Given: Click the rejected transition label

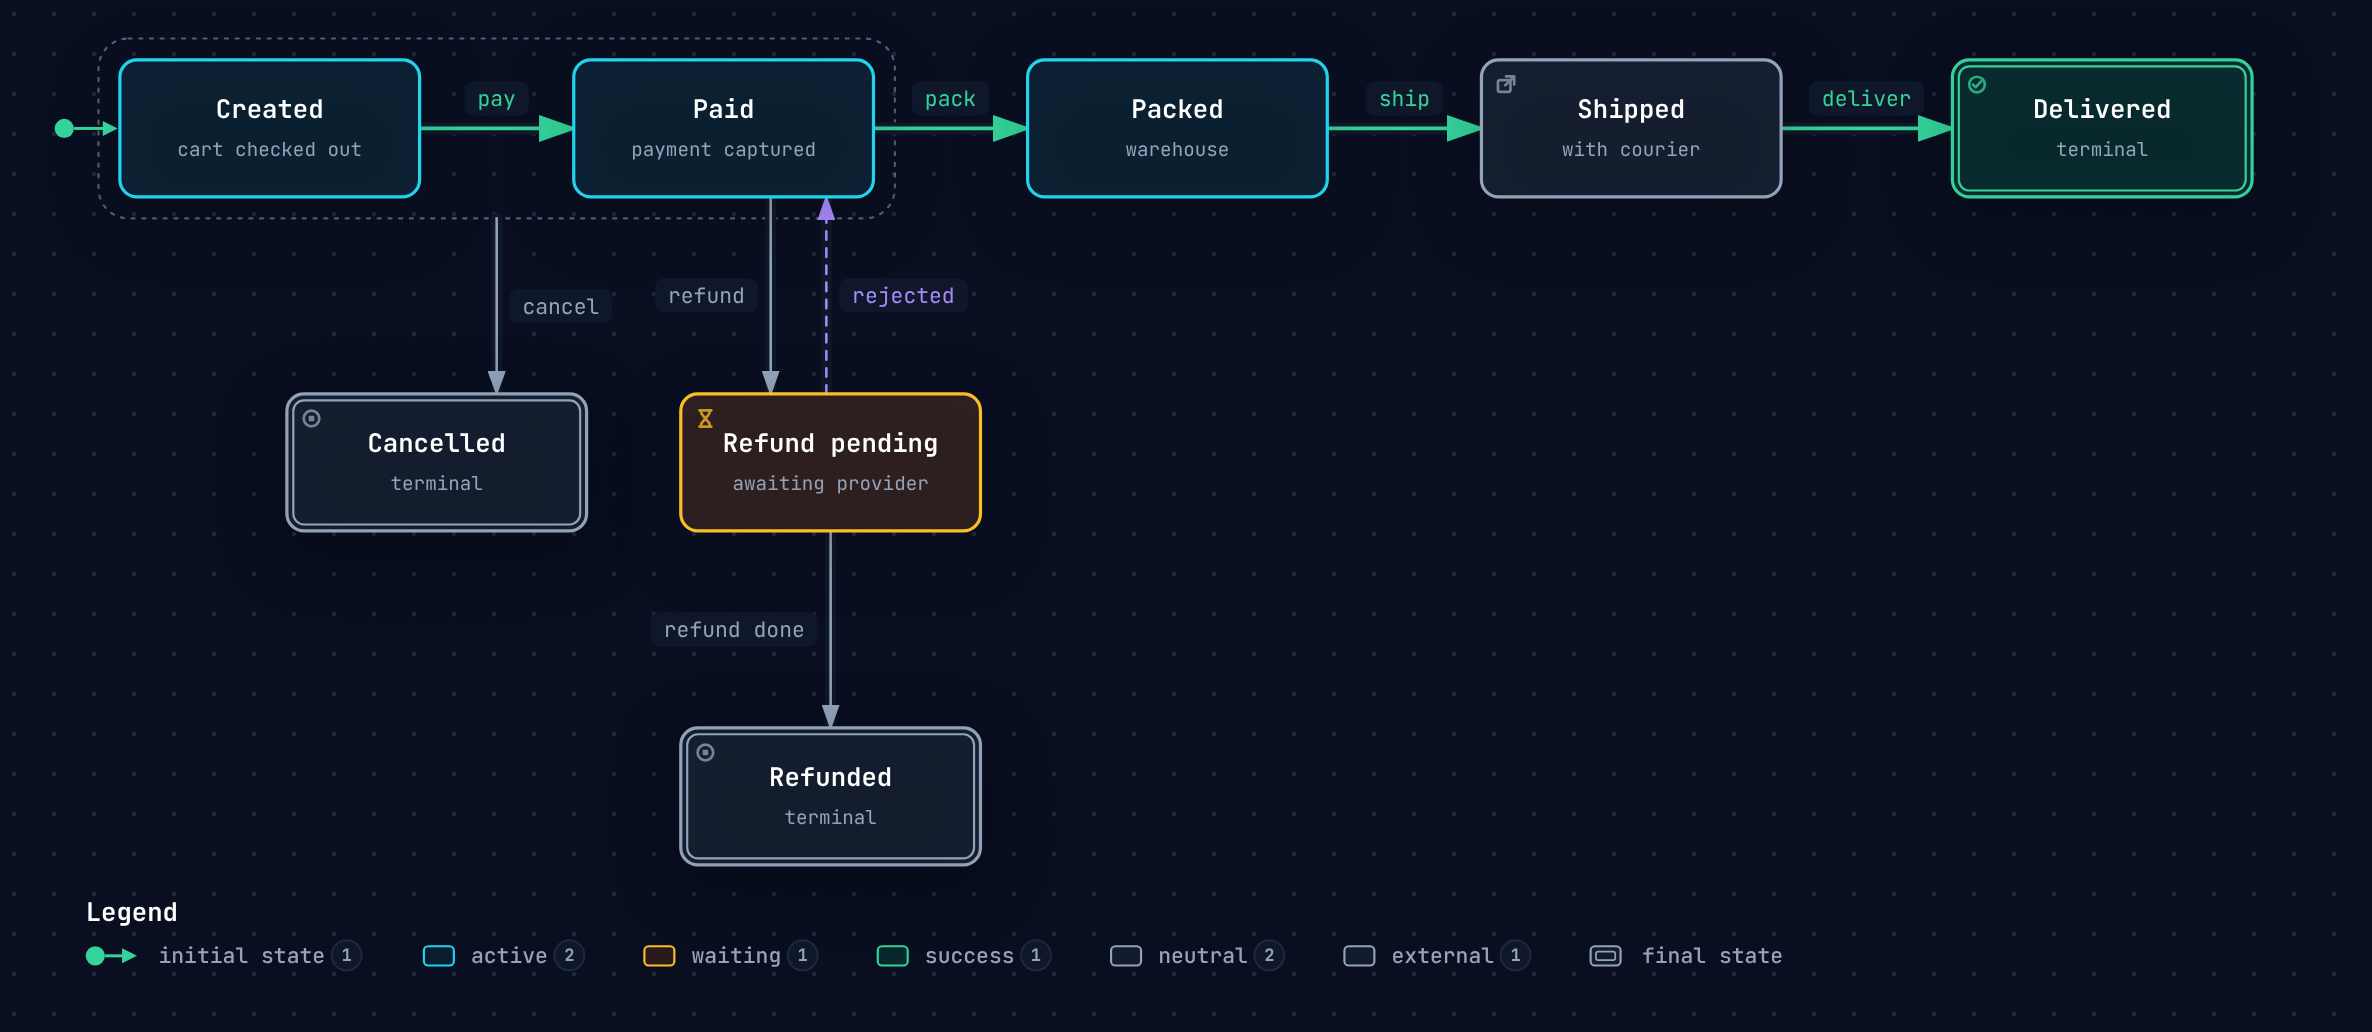Looking at the screenshot, I should coord(903,296).
